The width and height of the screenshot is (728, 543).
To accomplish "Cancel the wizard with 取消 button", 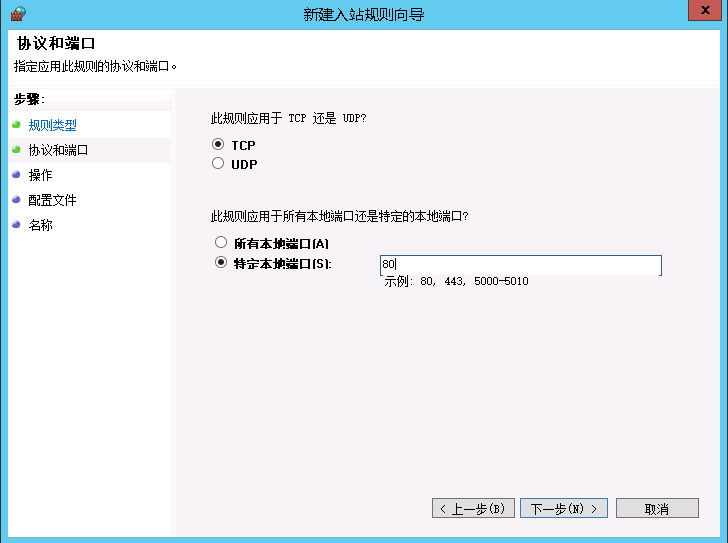I will [x=657, y=509].
